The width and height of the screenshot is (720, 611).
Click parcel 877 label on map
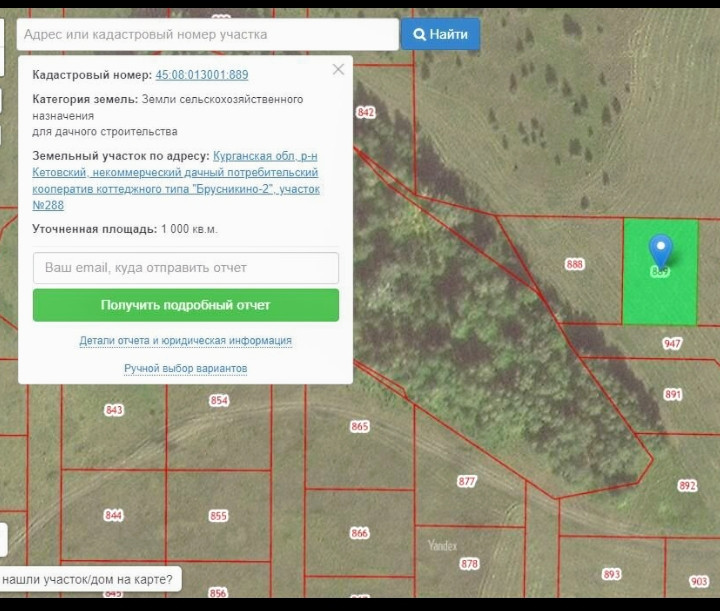coord(467,481)
